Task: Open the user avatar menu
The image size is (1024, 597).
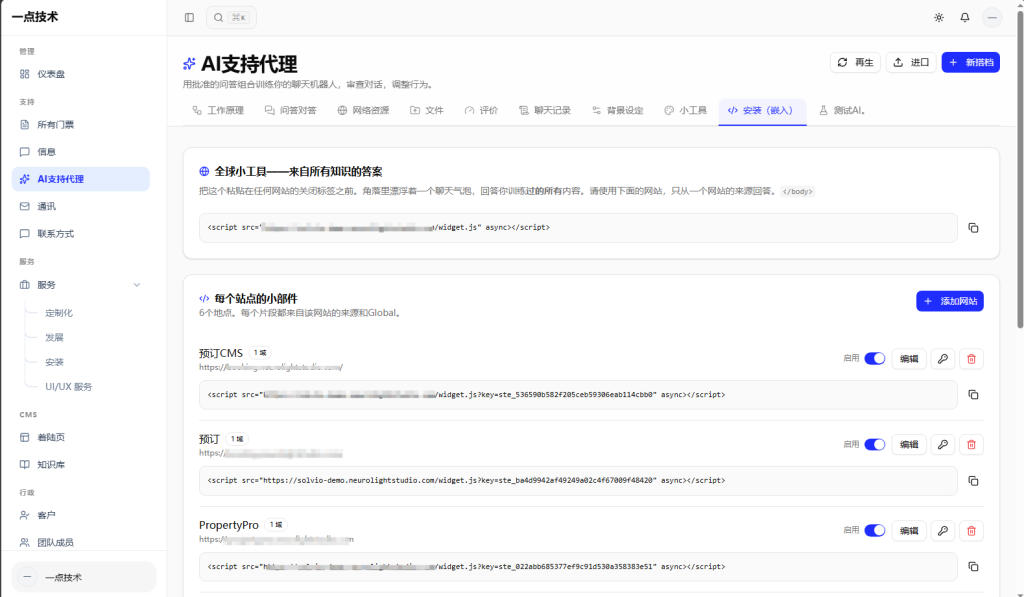Action: (992, 18)
